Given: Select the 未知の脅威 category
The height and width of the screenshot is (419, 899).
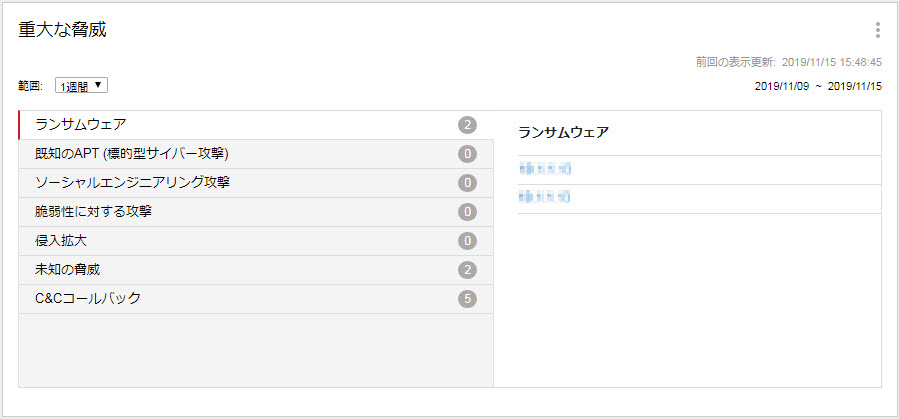Looking at the screenshot, I should (67, 270).
